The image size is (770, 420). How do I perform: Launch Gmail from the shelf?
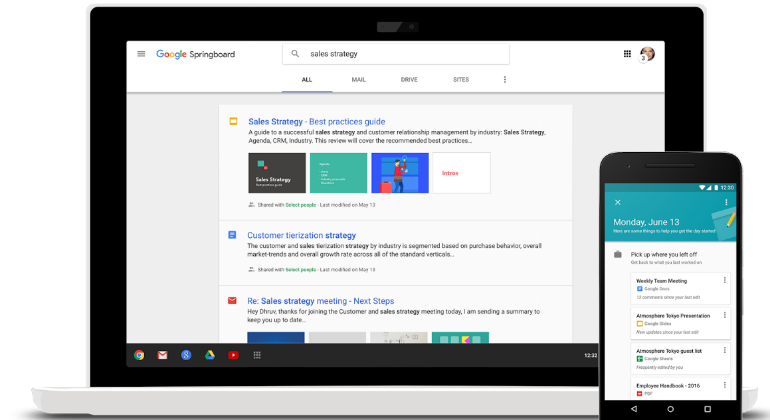(163, 355)
